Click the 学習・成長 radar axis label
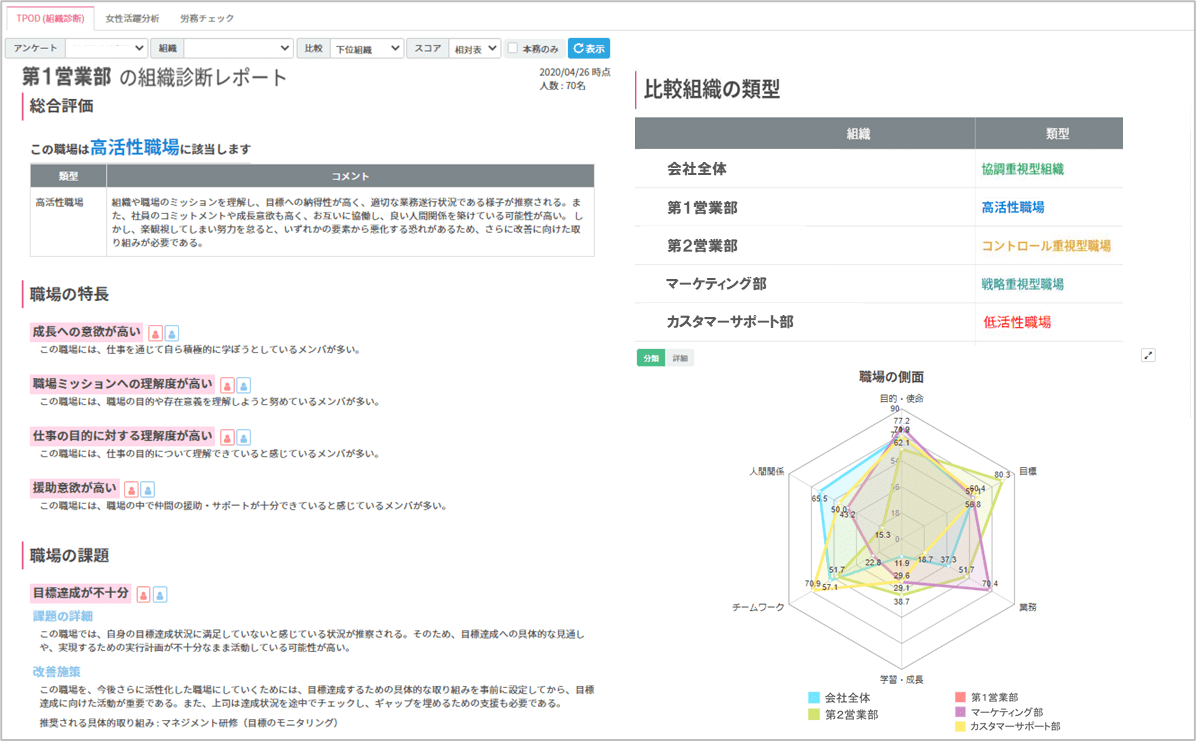Image resolution: width=1196 pixels, height=741 pixels. point(902,679)
